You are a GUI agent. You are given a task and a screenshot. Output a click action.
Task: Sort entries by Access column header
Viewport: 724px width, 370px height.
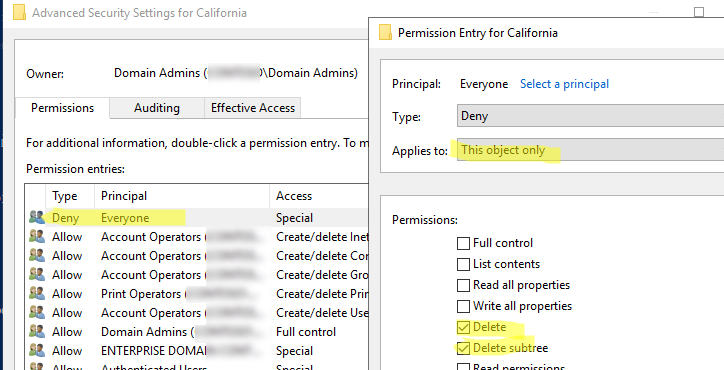tap(319, 196)
